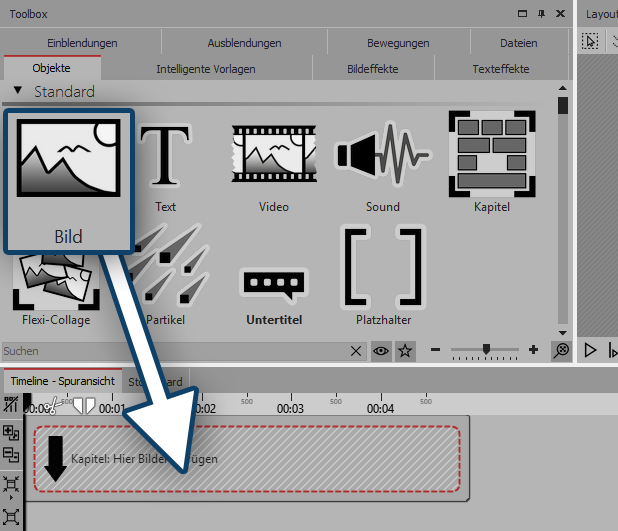Click the right white range marker on ruler
Image resolution: width=618 pixels, height=531 pixels.
point(90,405)
